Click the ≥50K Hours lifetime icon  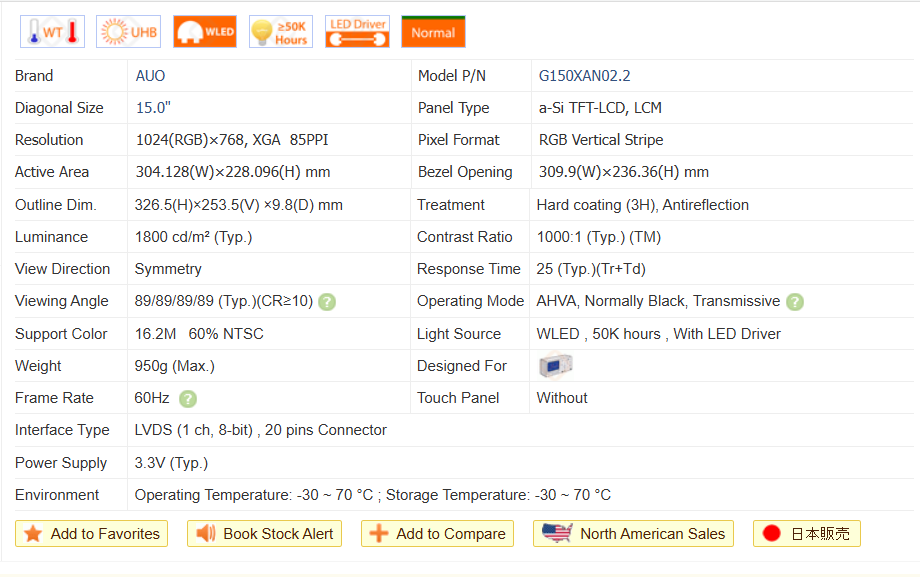280,32
